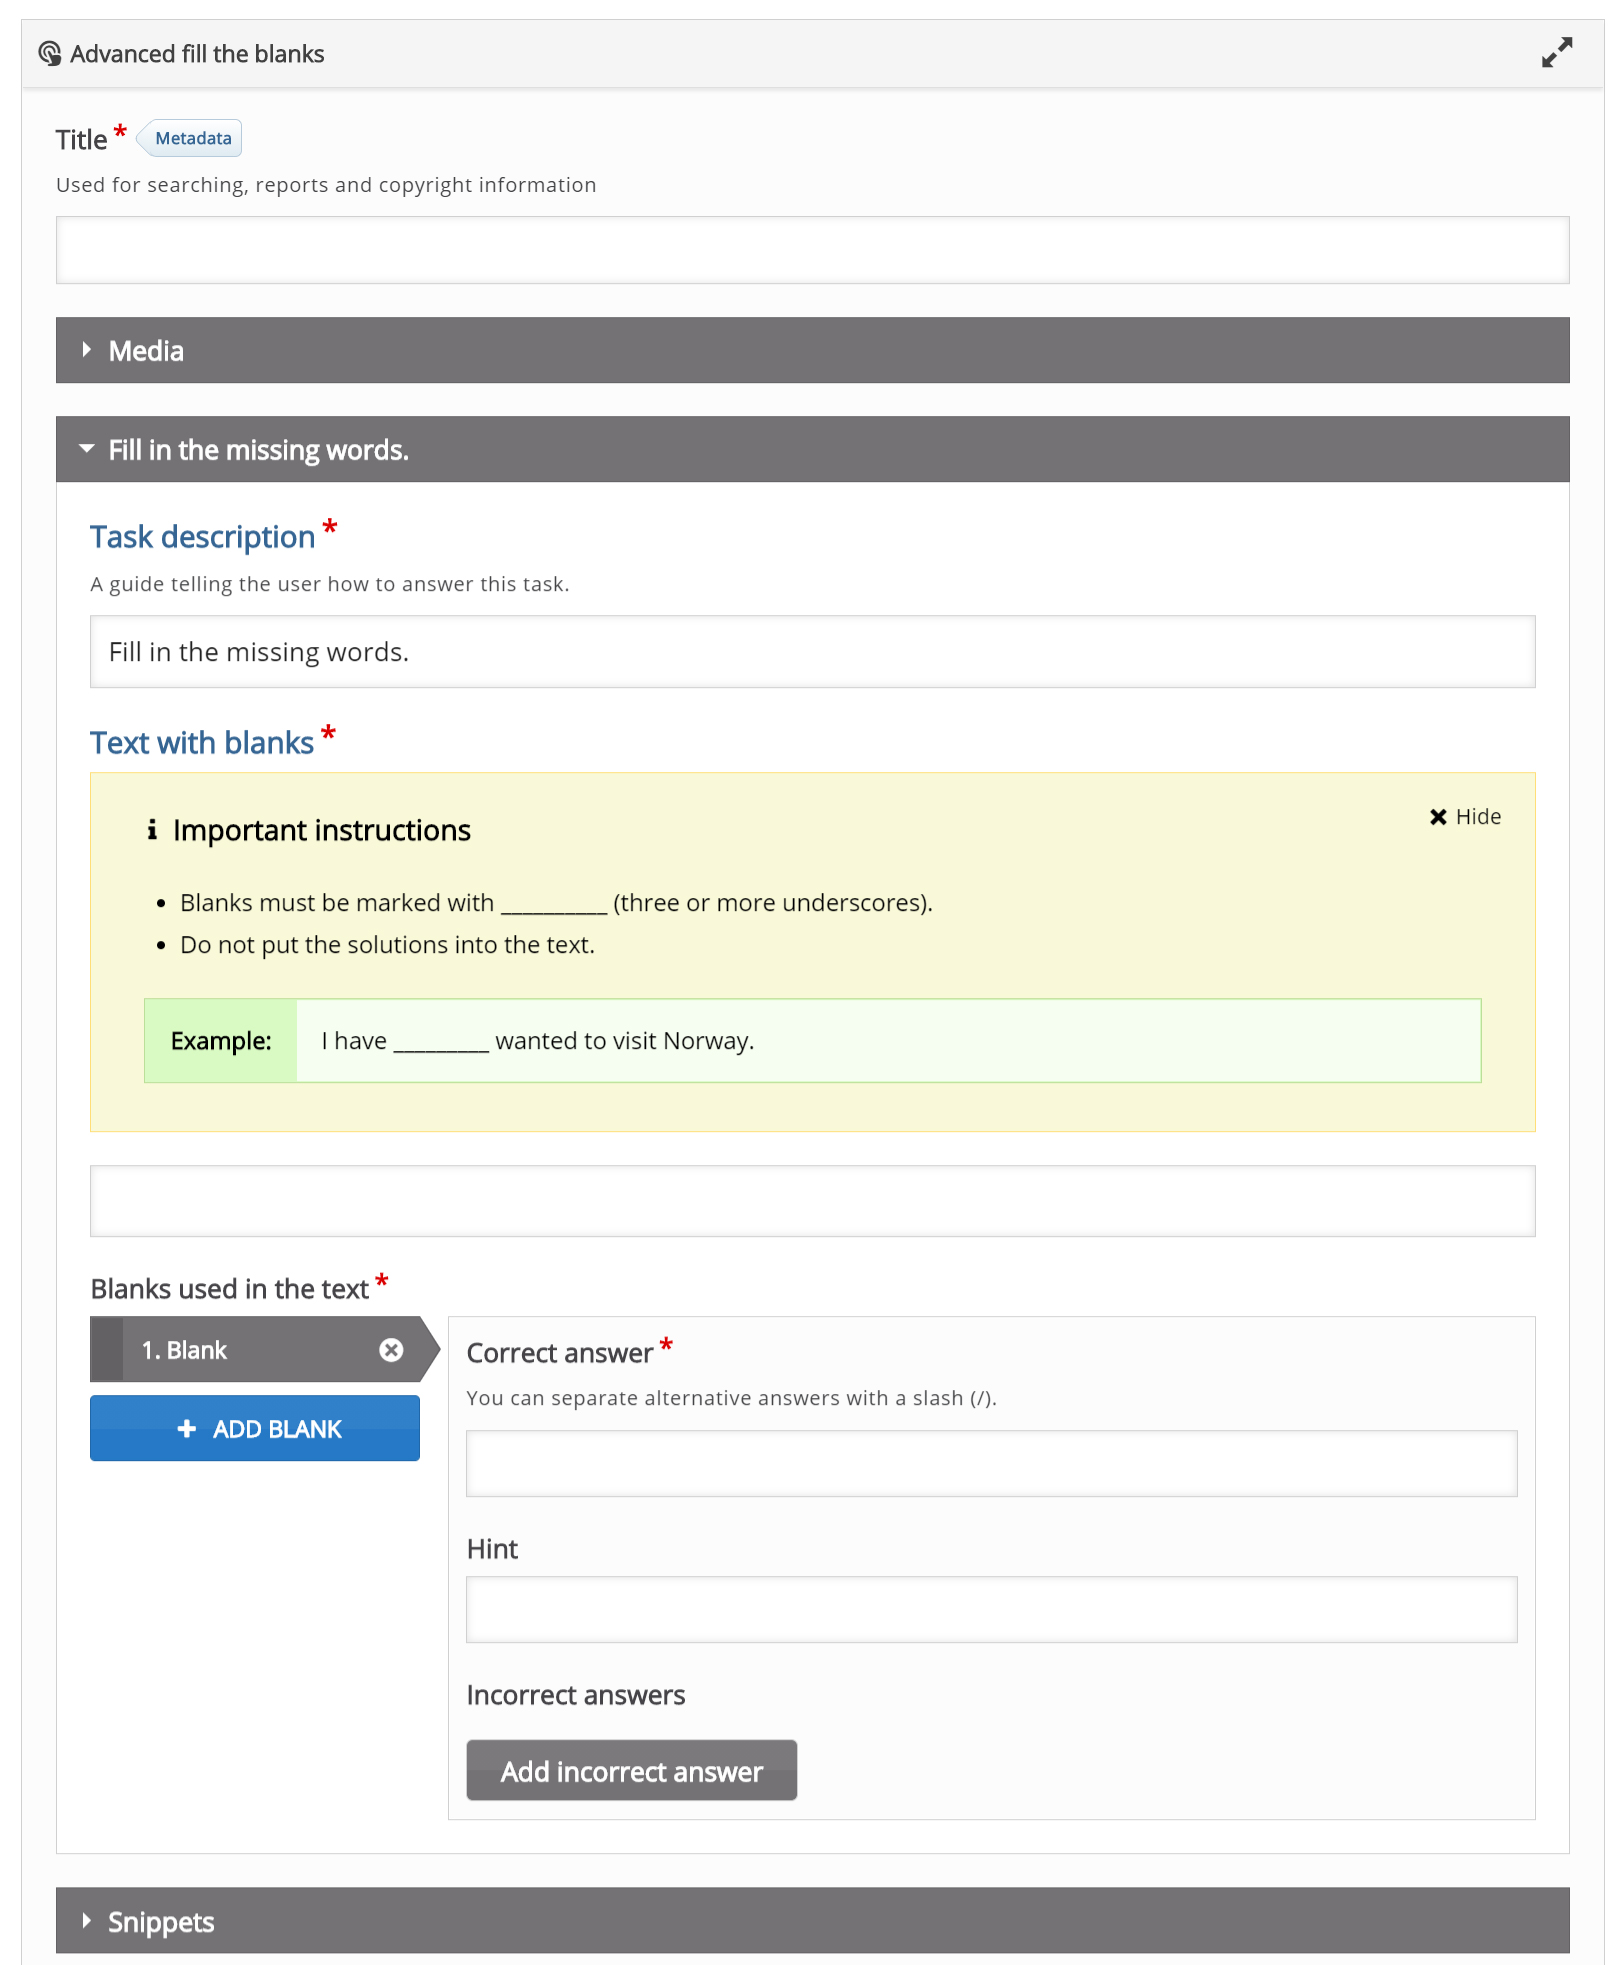Collapse the Fill in the missing words section
The width and height of the screenshot is (1620, 1965).
87,449
